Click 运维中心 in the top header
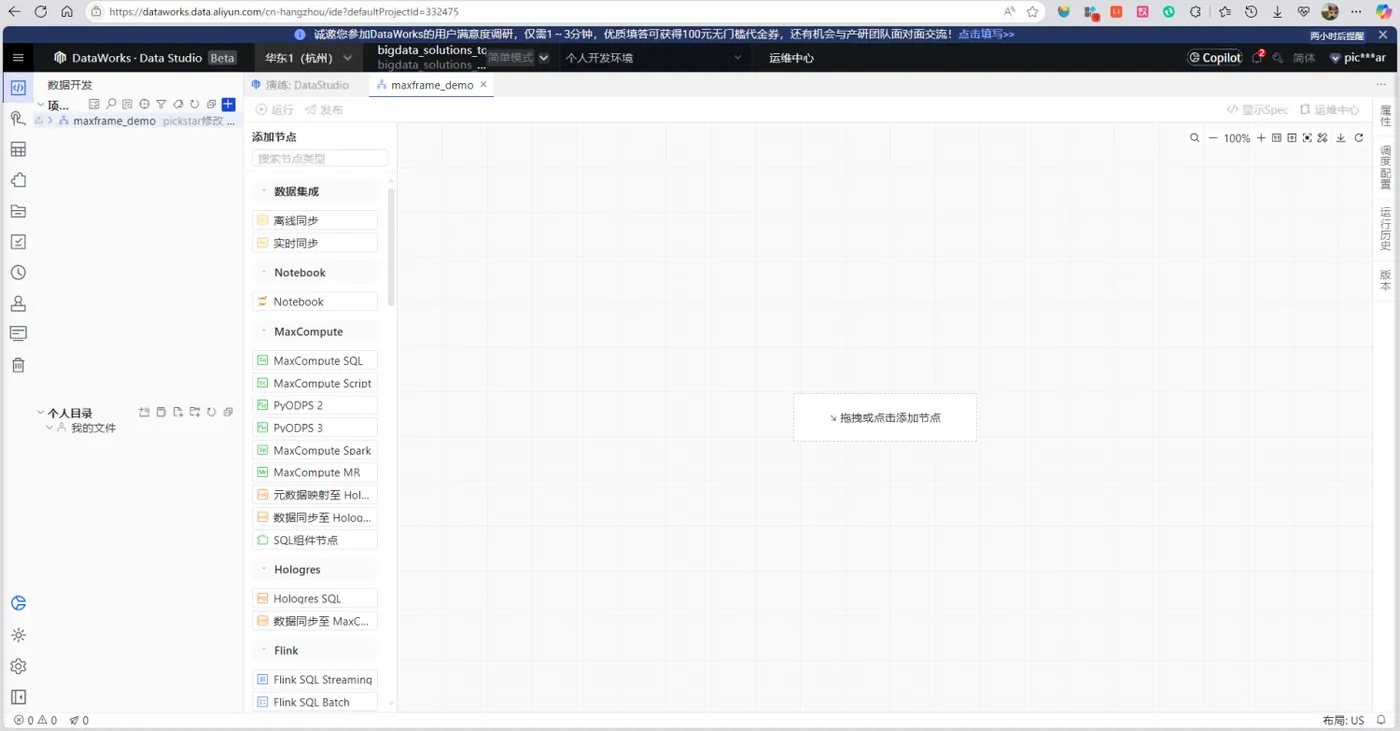 pyautogui.click(x=791, y=58)
